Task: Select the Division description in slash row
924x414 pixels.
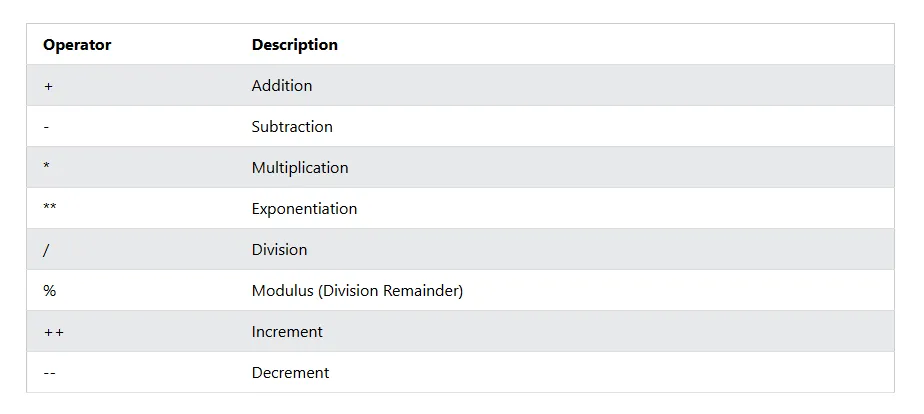Action: click(279, 250)
